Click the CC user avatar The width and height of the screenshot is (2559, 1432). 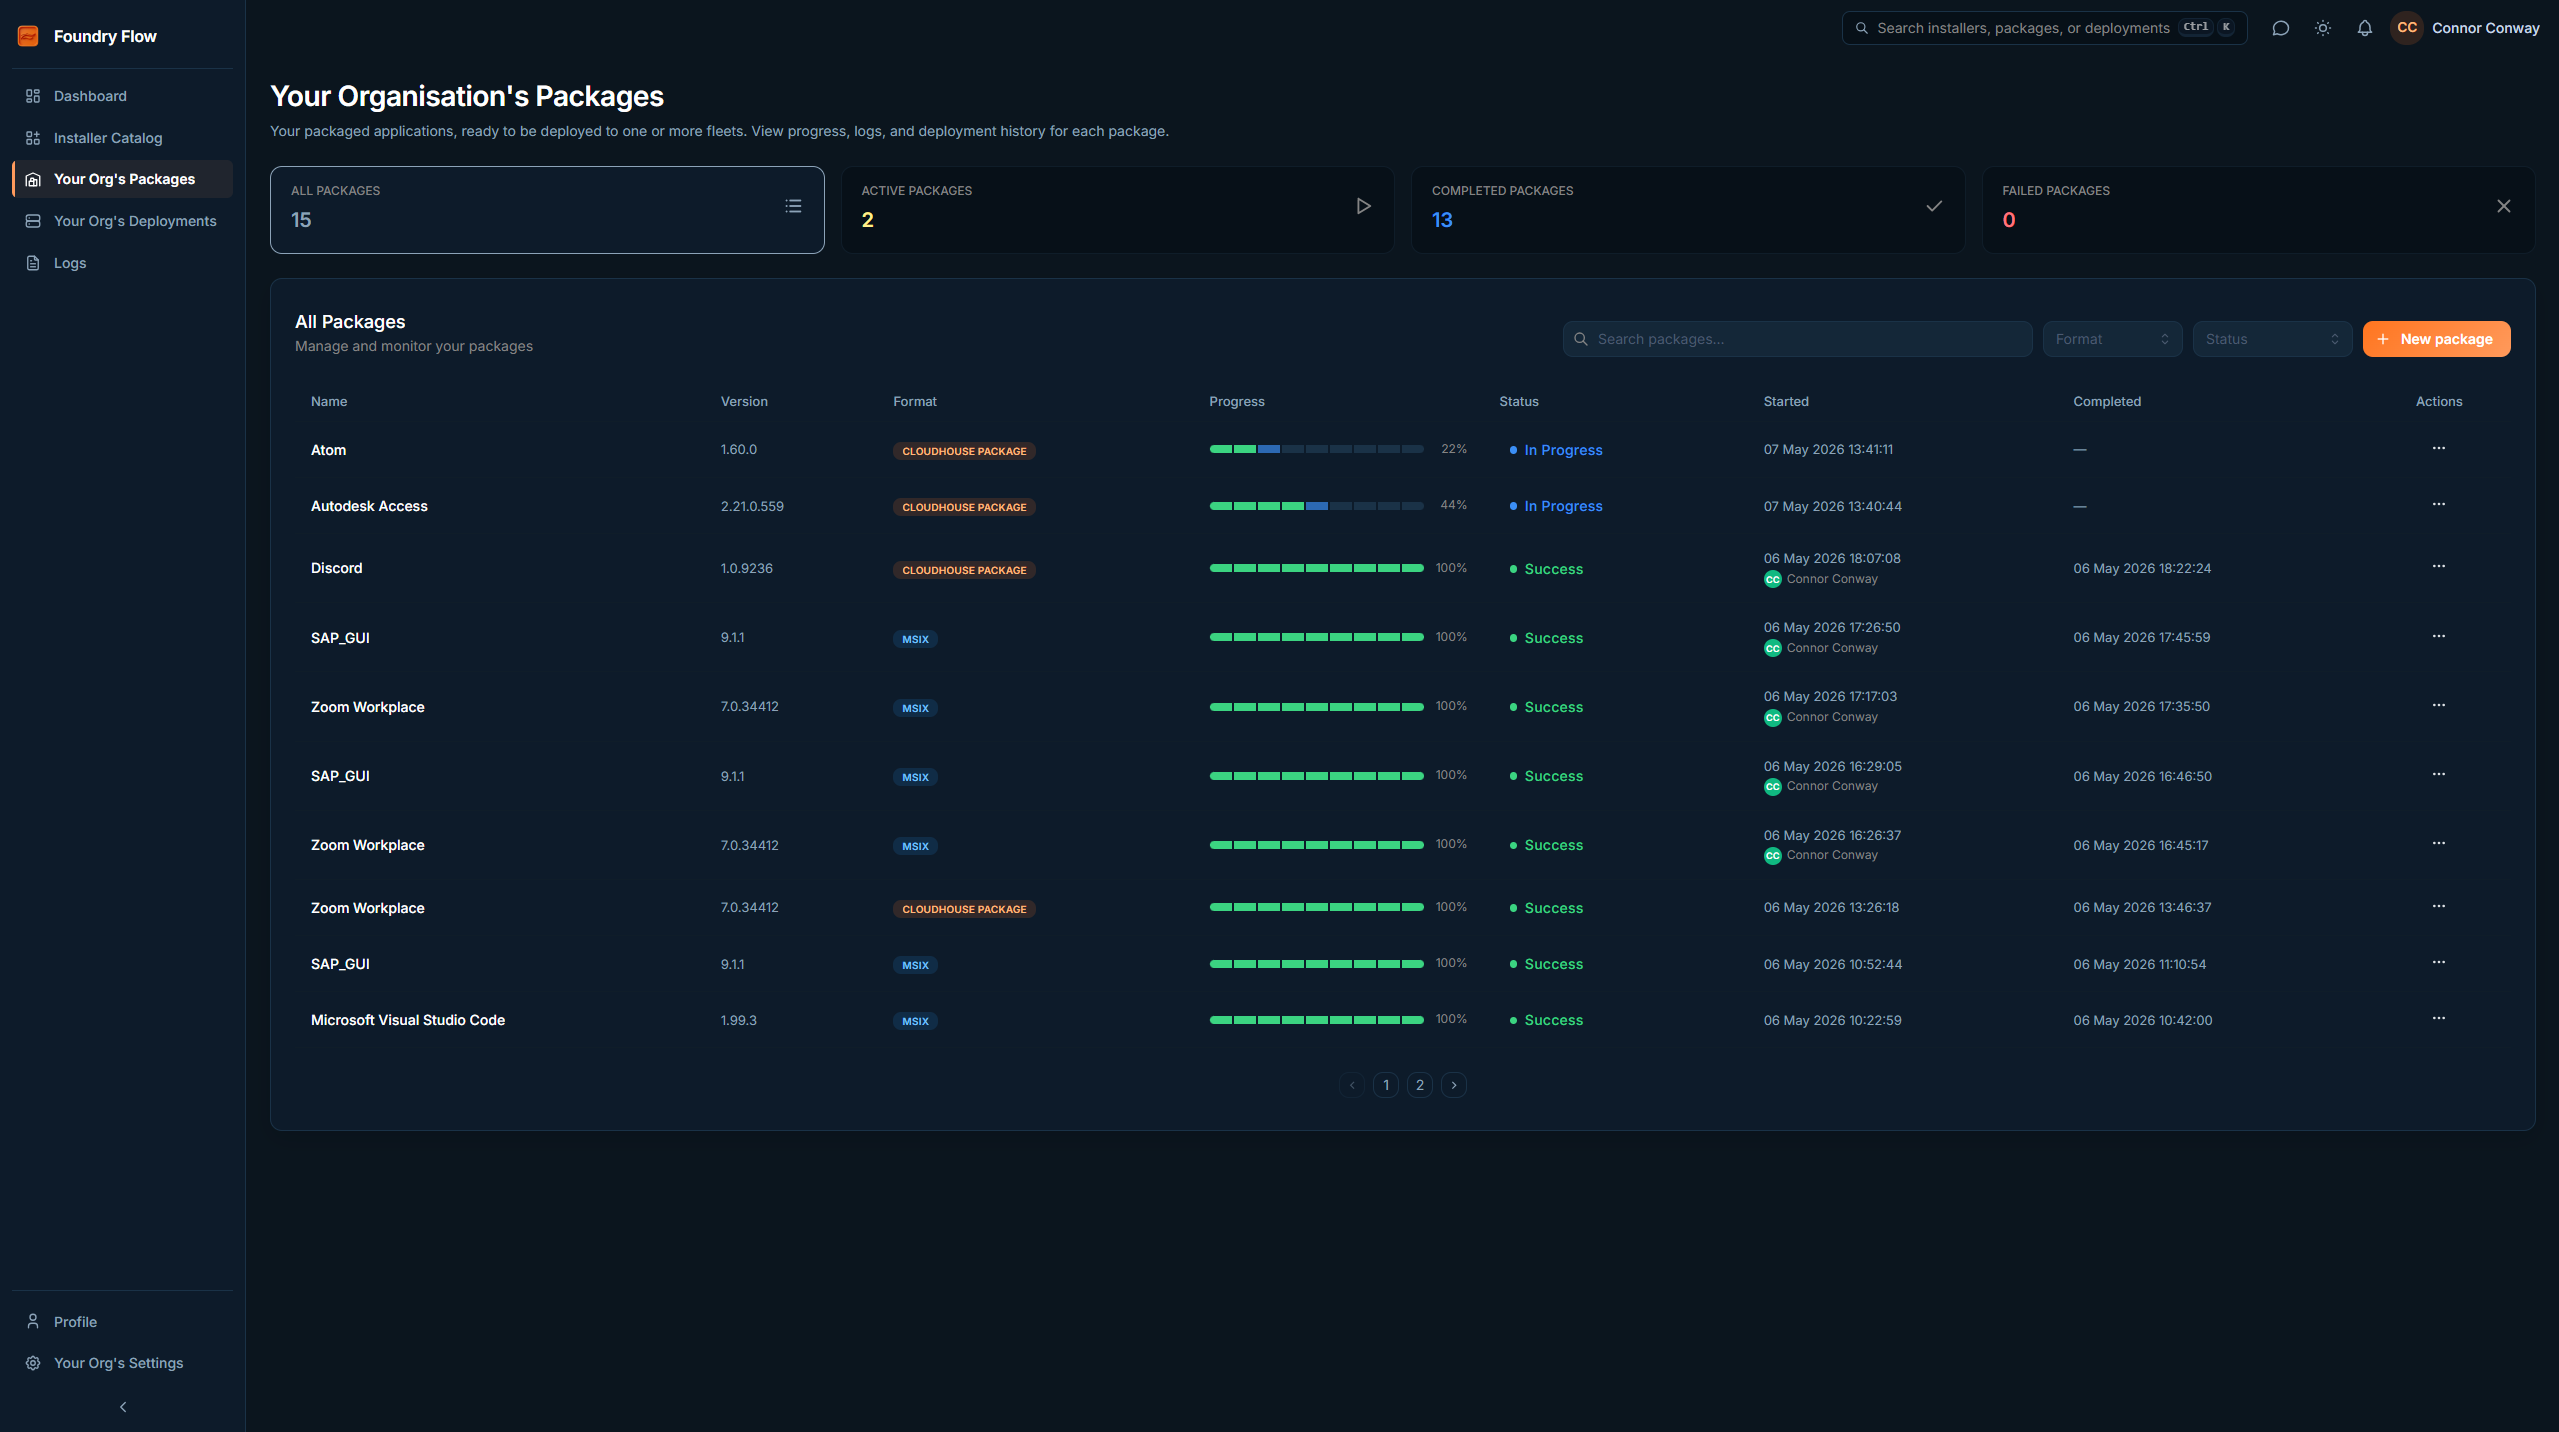click(x=2407, y=28)
